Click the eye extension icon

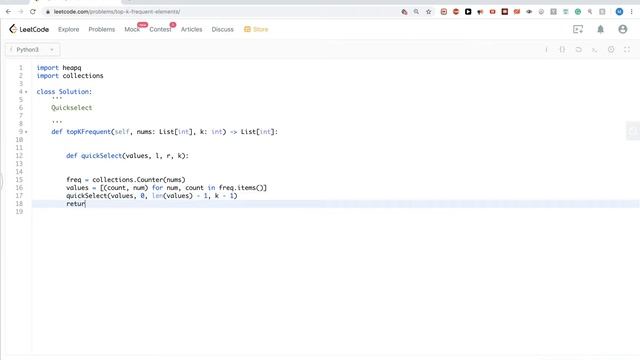[x=529, y=12]
